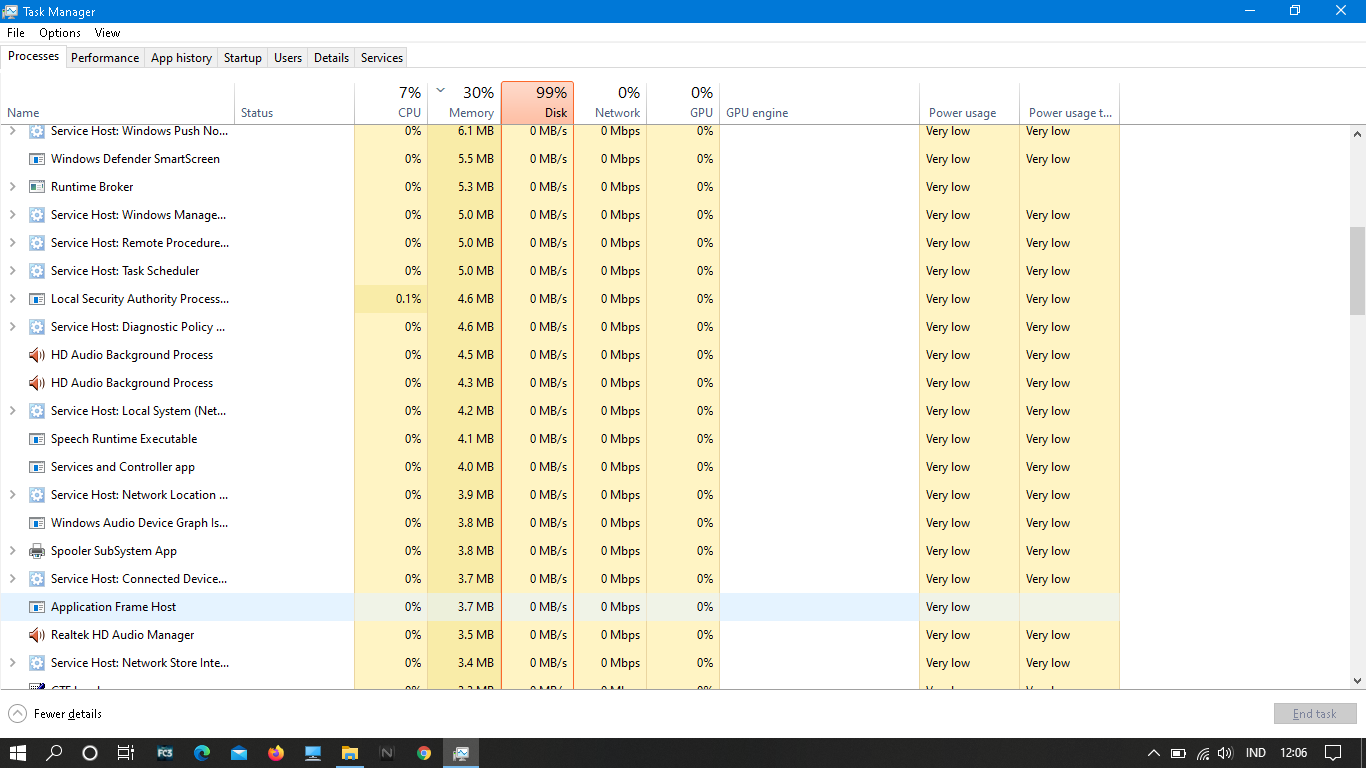Click the Windows Defender SmartScreen process icon
This screenshot has height=768, width=1366.
pyautogui.click(x=37, y=159)
